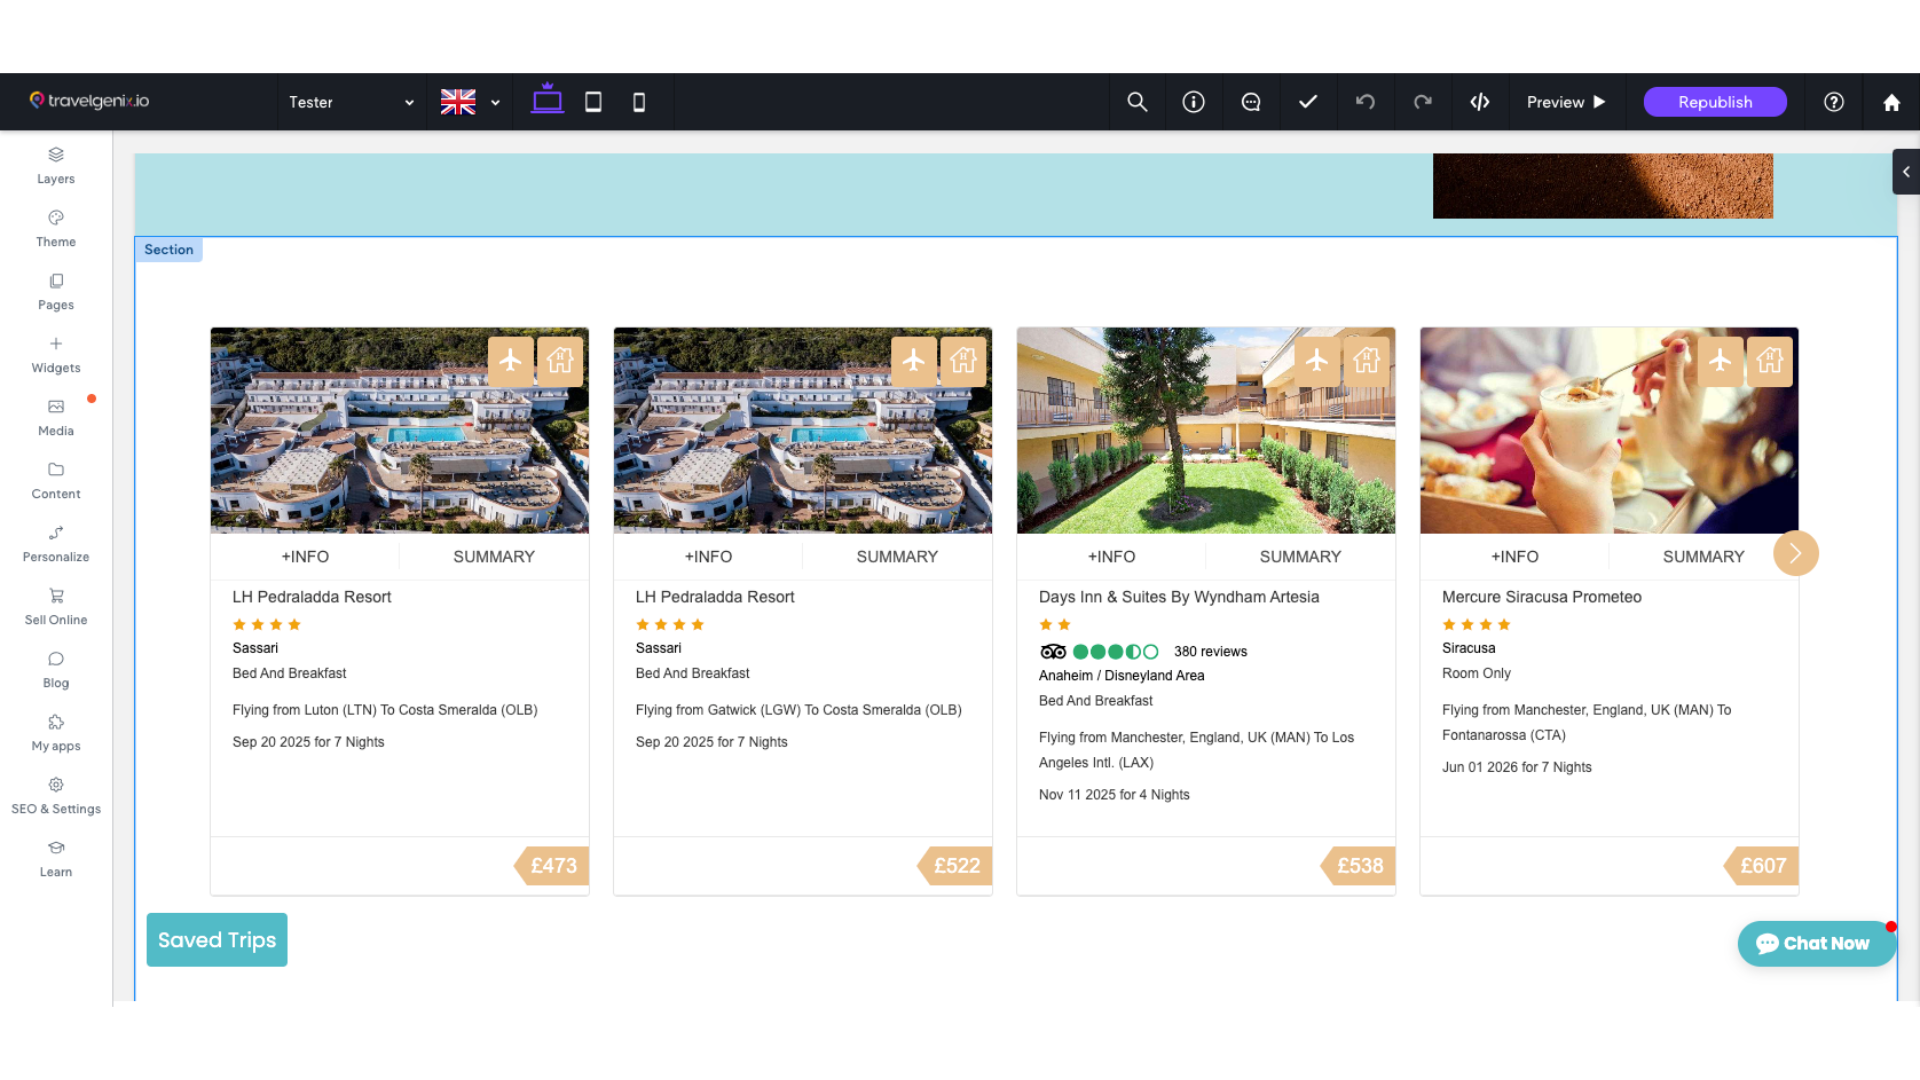
Task: Open the Theme panel
Action: (x=55, y=227)
